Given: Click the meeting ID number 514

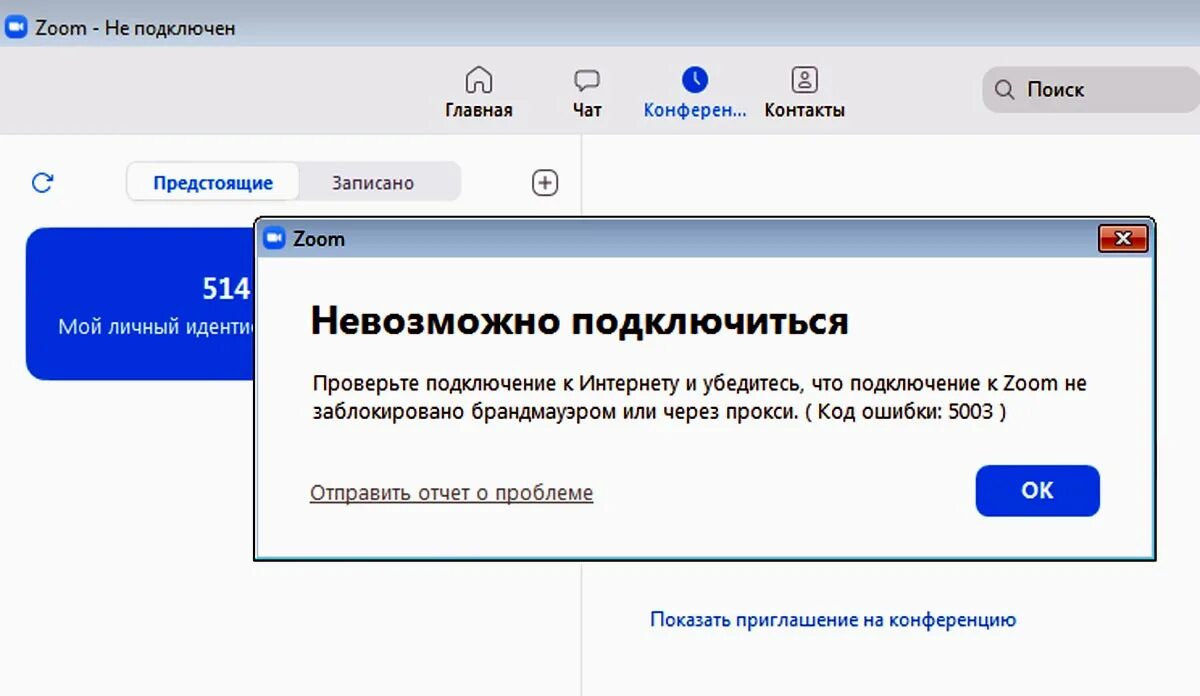Looking at the screenshot, I should click(x=229, y=288).
